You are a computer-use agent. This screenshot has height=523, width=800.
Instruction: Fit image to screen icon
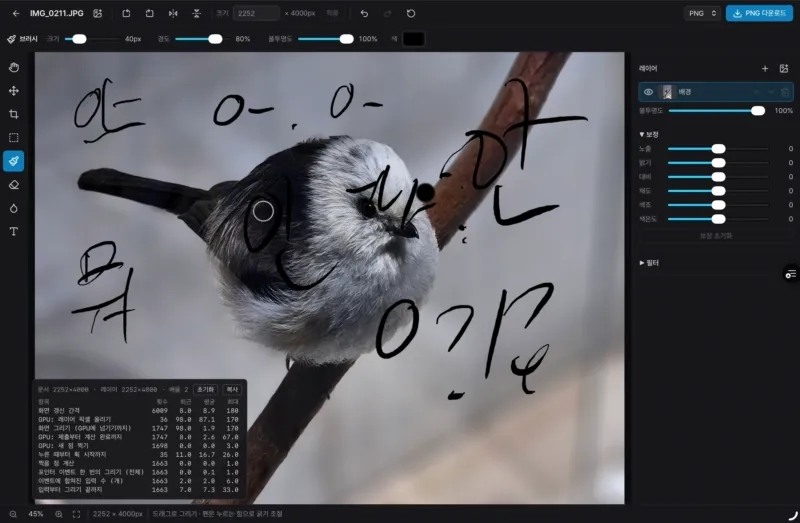coord(77,514)
